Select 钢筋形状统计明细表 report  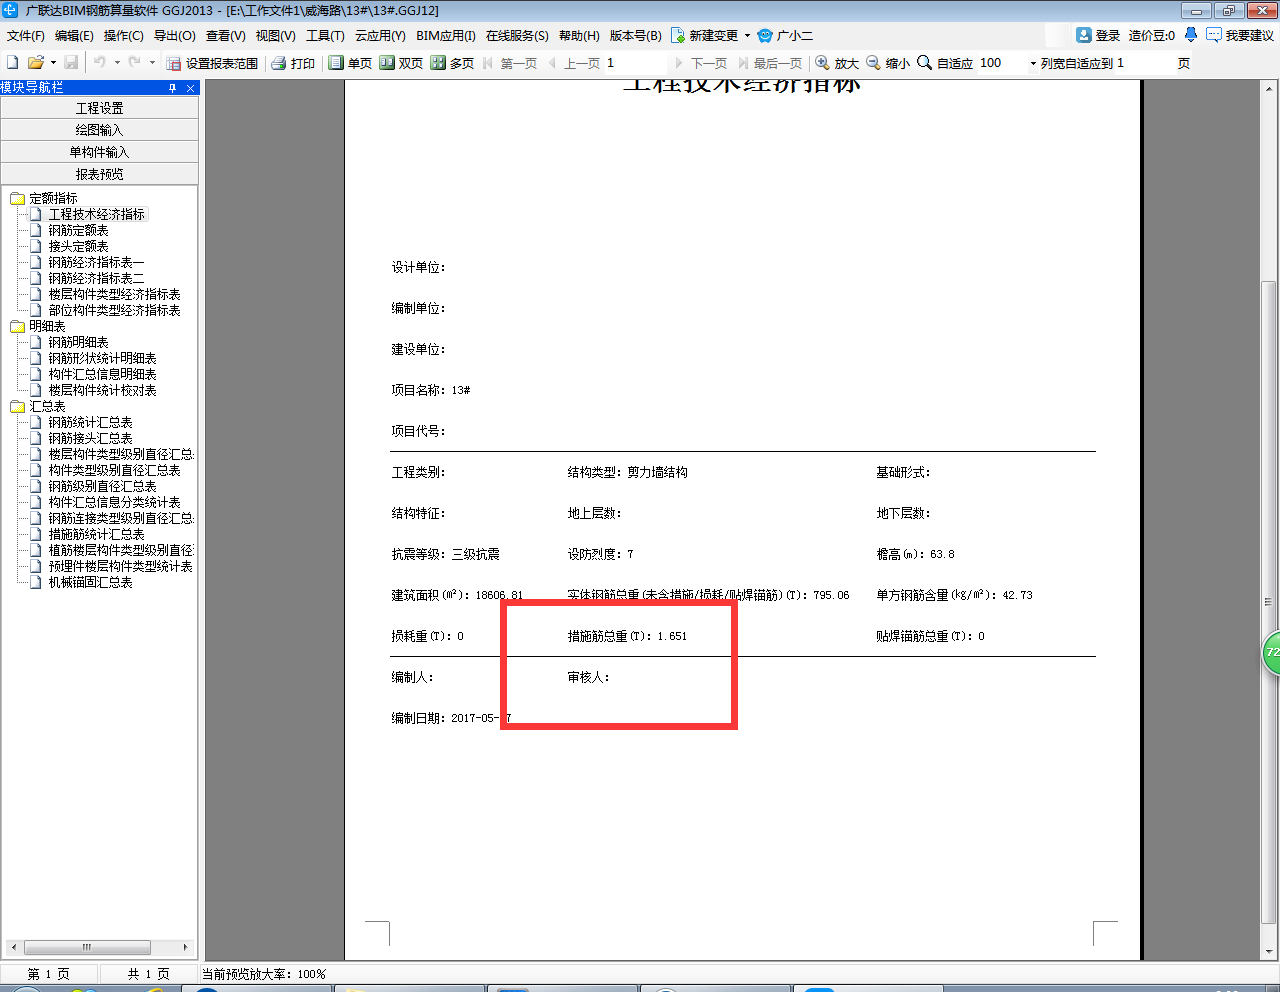(x=102, y=359)
